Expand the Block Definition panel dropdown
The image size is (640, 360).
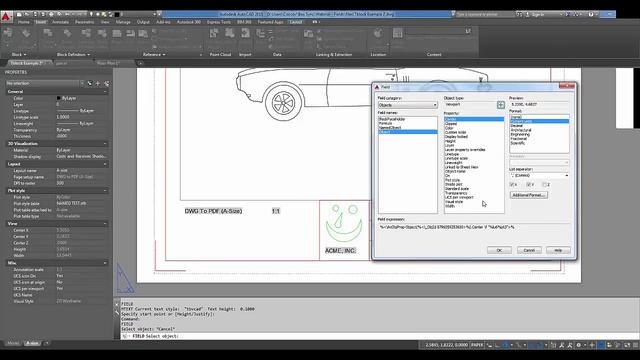[73, 55]
